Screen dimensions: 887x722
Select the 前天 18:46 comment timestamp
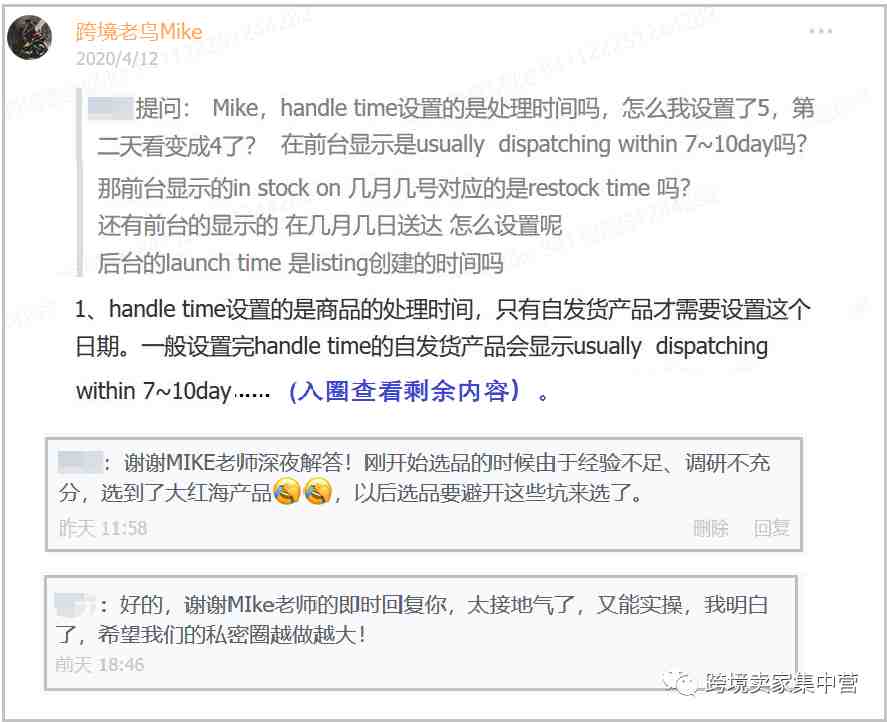(100, 664)
